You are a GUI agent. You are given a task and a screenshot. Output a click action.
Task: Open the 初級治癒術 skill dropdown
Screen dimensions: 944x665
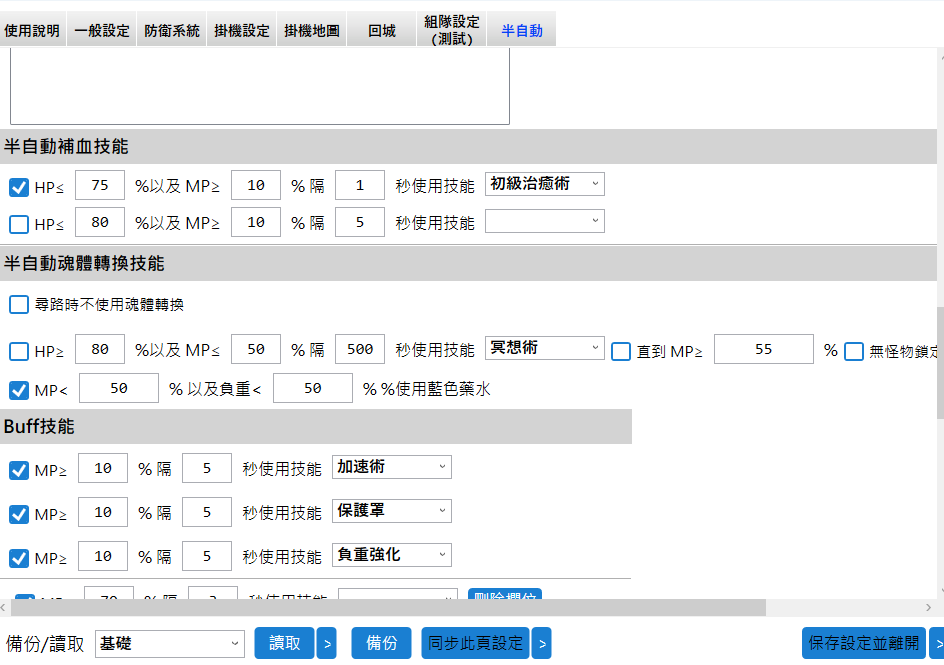pos(545,184)
